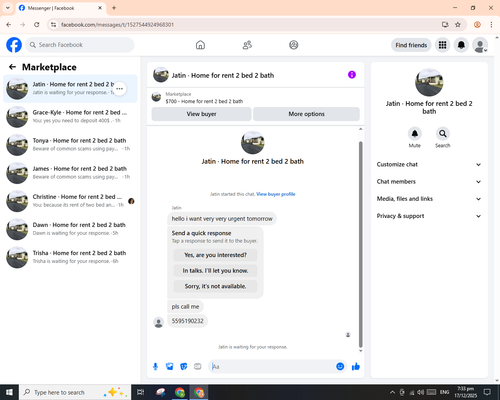Open emoji picker in message box
The width and height of the screenshot is (500, 400).
point(340,367)
